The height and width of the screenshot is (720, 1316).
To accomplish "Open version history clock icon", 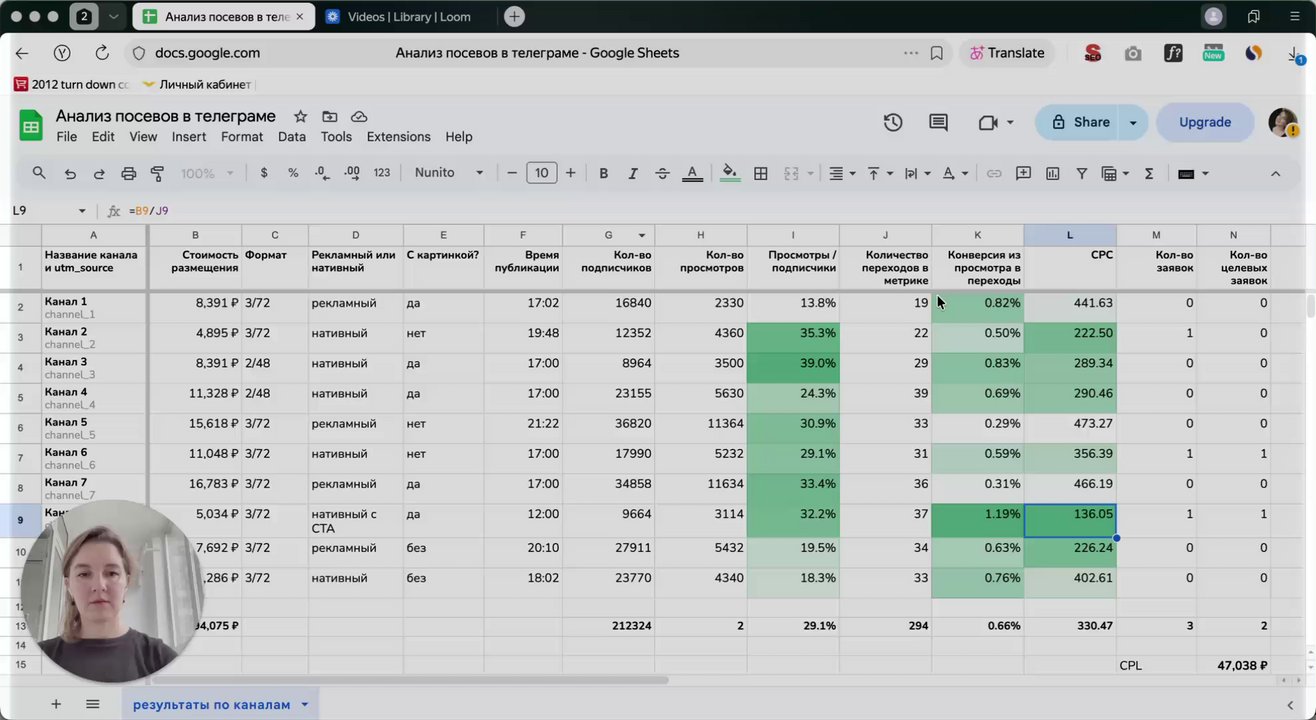I will (x=893, y=122).
